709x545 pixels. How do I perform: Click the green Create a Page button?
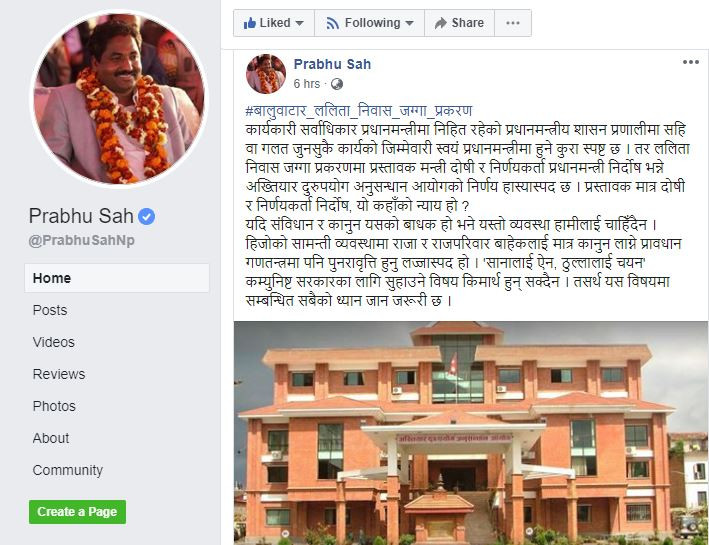coord(77,512)
